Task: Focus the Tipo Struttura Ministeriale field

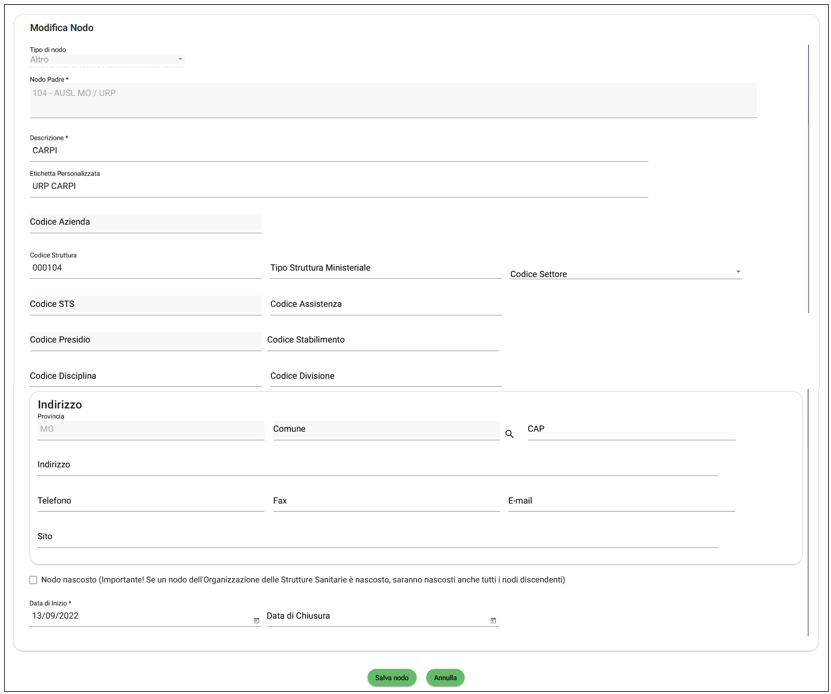Action: coord(385,268)
